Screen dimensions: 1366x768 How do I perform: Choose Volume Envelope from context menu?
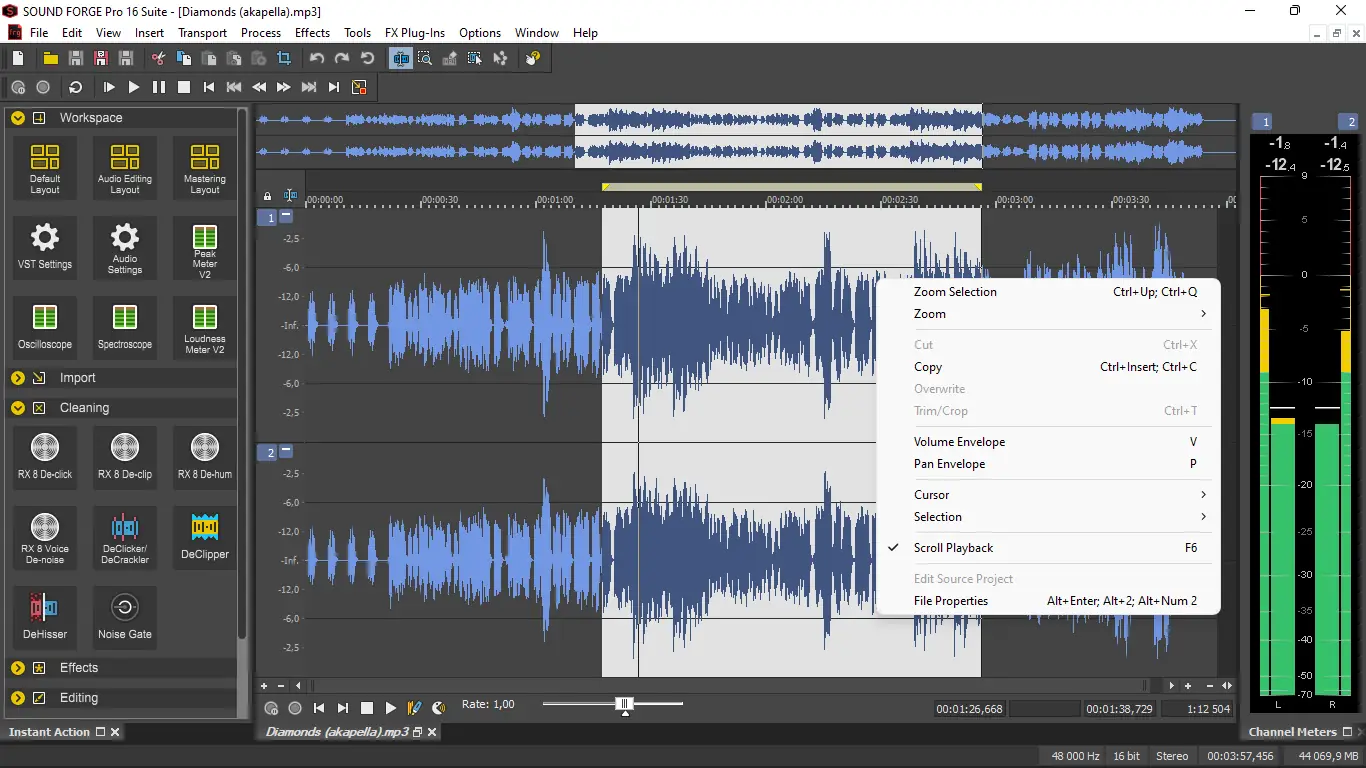pos(959,441)
